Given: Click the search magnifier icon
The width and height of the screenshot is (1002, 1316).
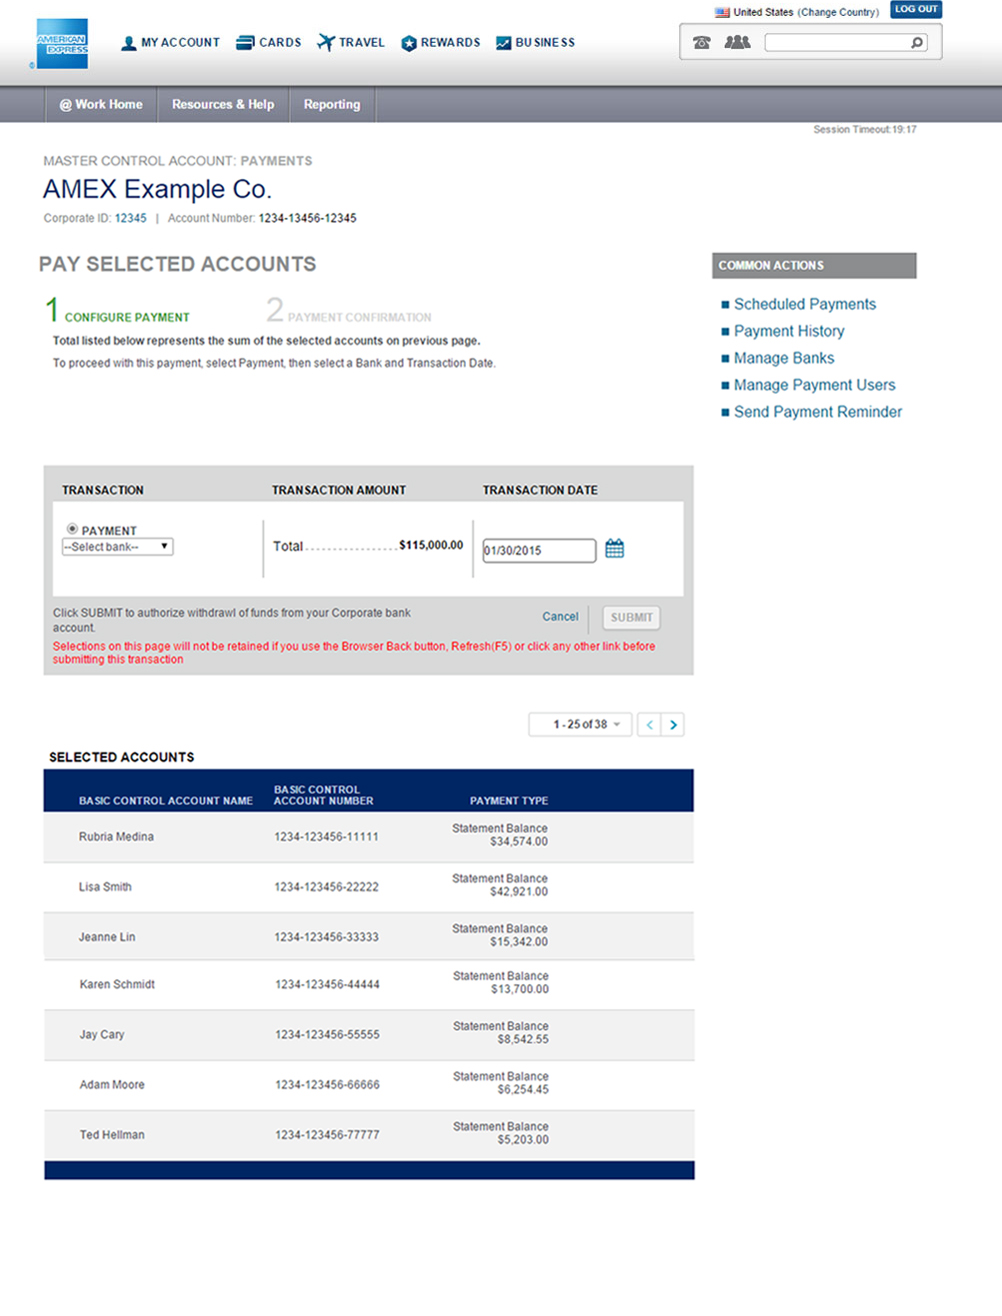Looking at the screenshot, I should [917, 42].
